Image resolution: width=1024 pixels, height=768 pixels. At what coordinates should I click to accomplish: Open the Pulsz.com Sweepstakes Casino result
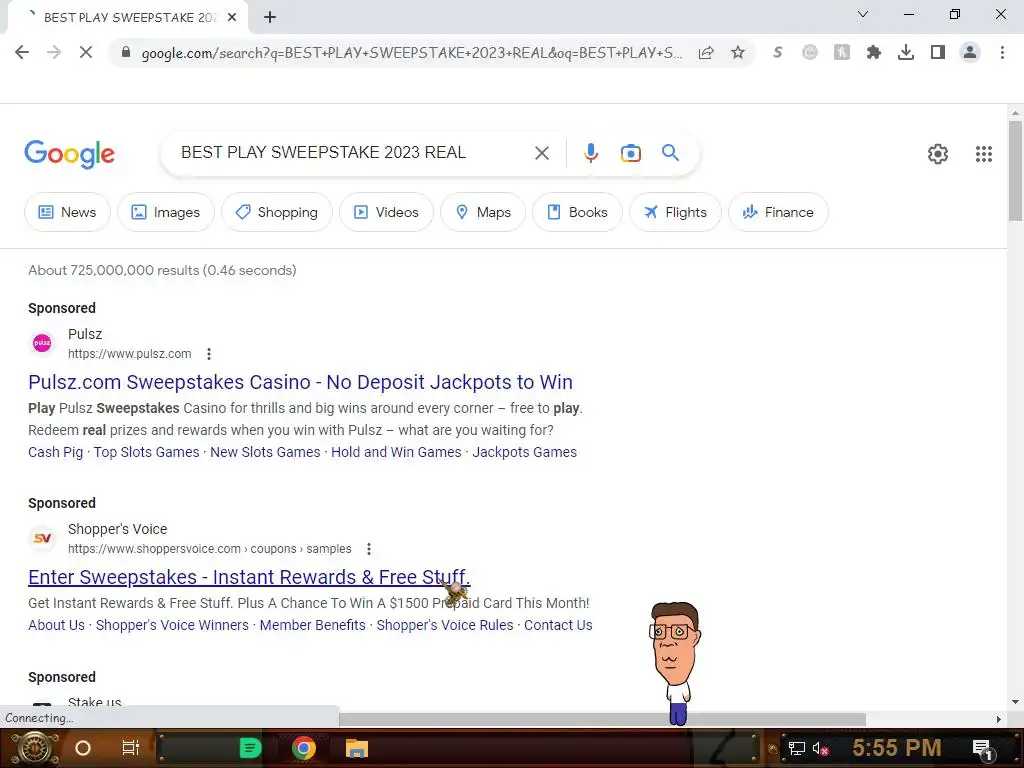(x=300, y=381)
